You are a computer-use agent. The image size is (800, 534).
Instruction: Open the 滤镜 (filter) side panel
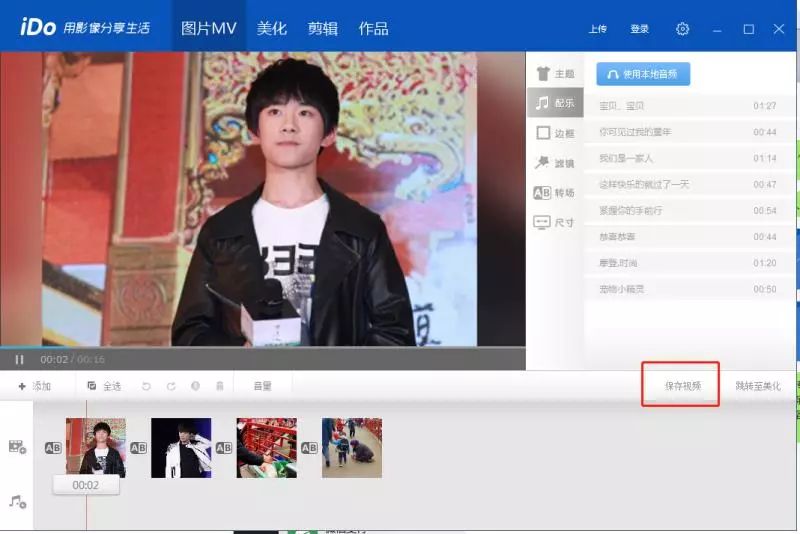[x=555, y=163]
